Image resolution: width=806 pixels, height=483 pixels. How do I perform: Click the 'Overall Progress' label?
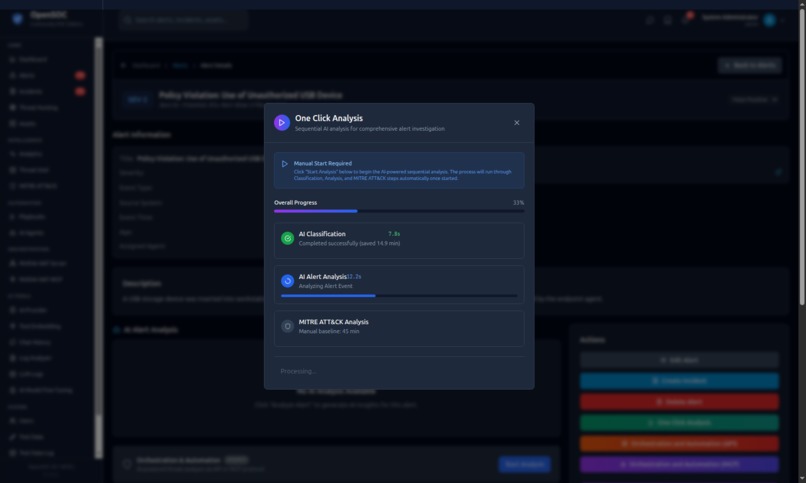click(x=295, y=203)
